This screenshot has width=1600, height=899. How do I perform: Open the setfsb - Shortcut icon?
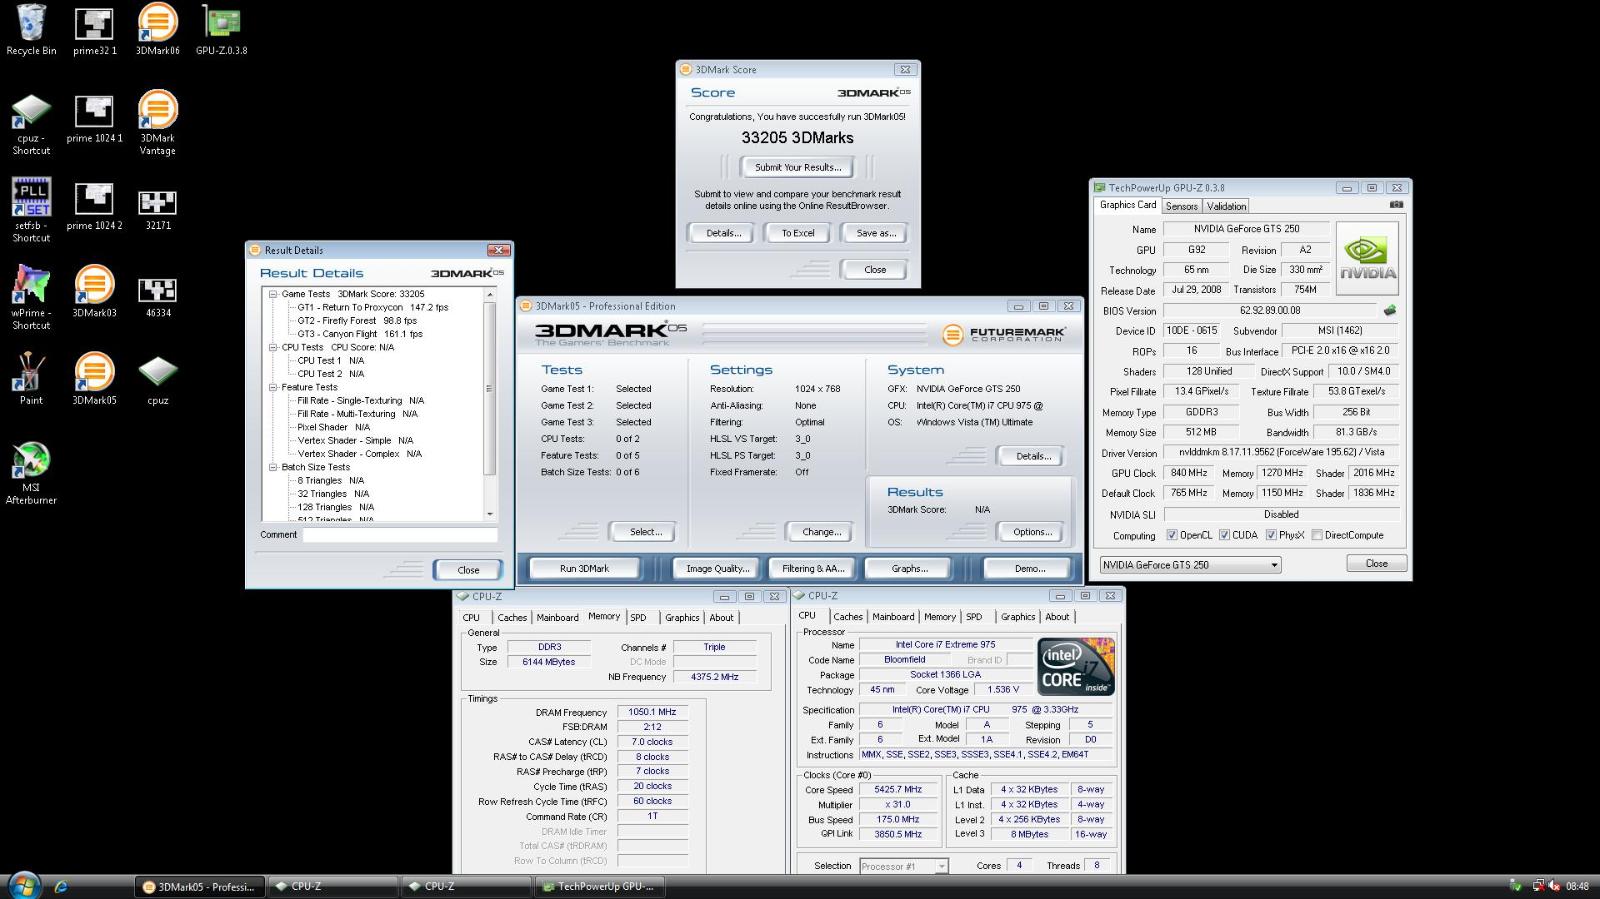click(x=31, y=211)
